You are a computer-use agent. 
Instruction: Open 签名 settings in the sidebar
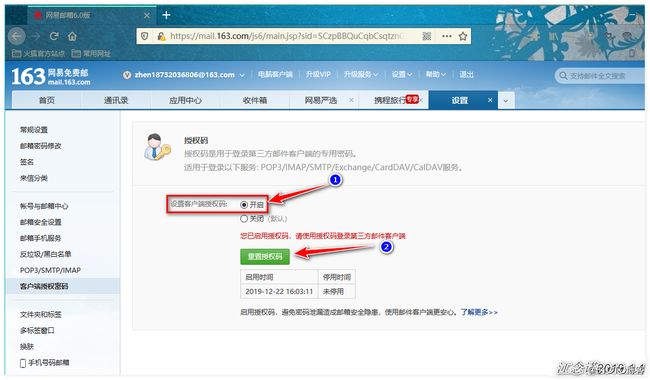click(27, 162)
